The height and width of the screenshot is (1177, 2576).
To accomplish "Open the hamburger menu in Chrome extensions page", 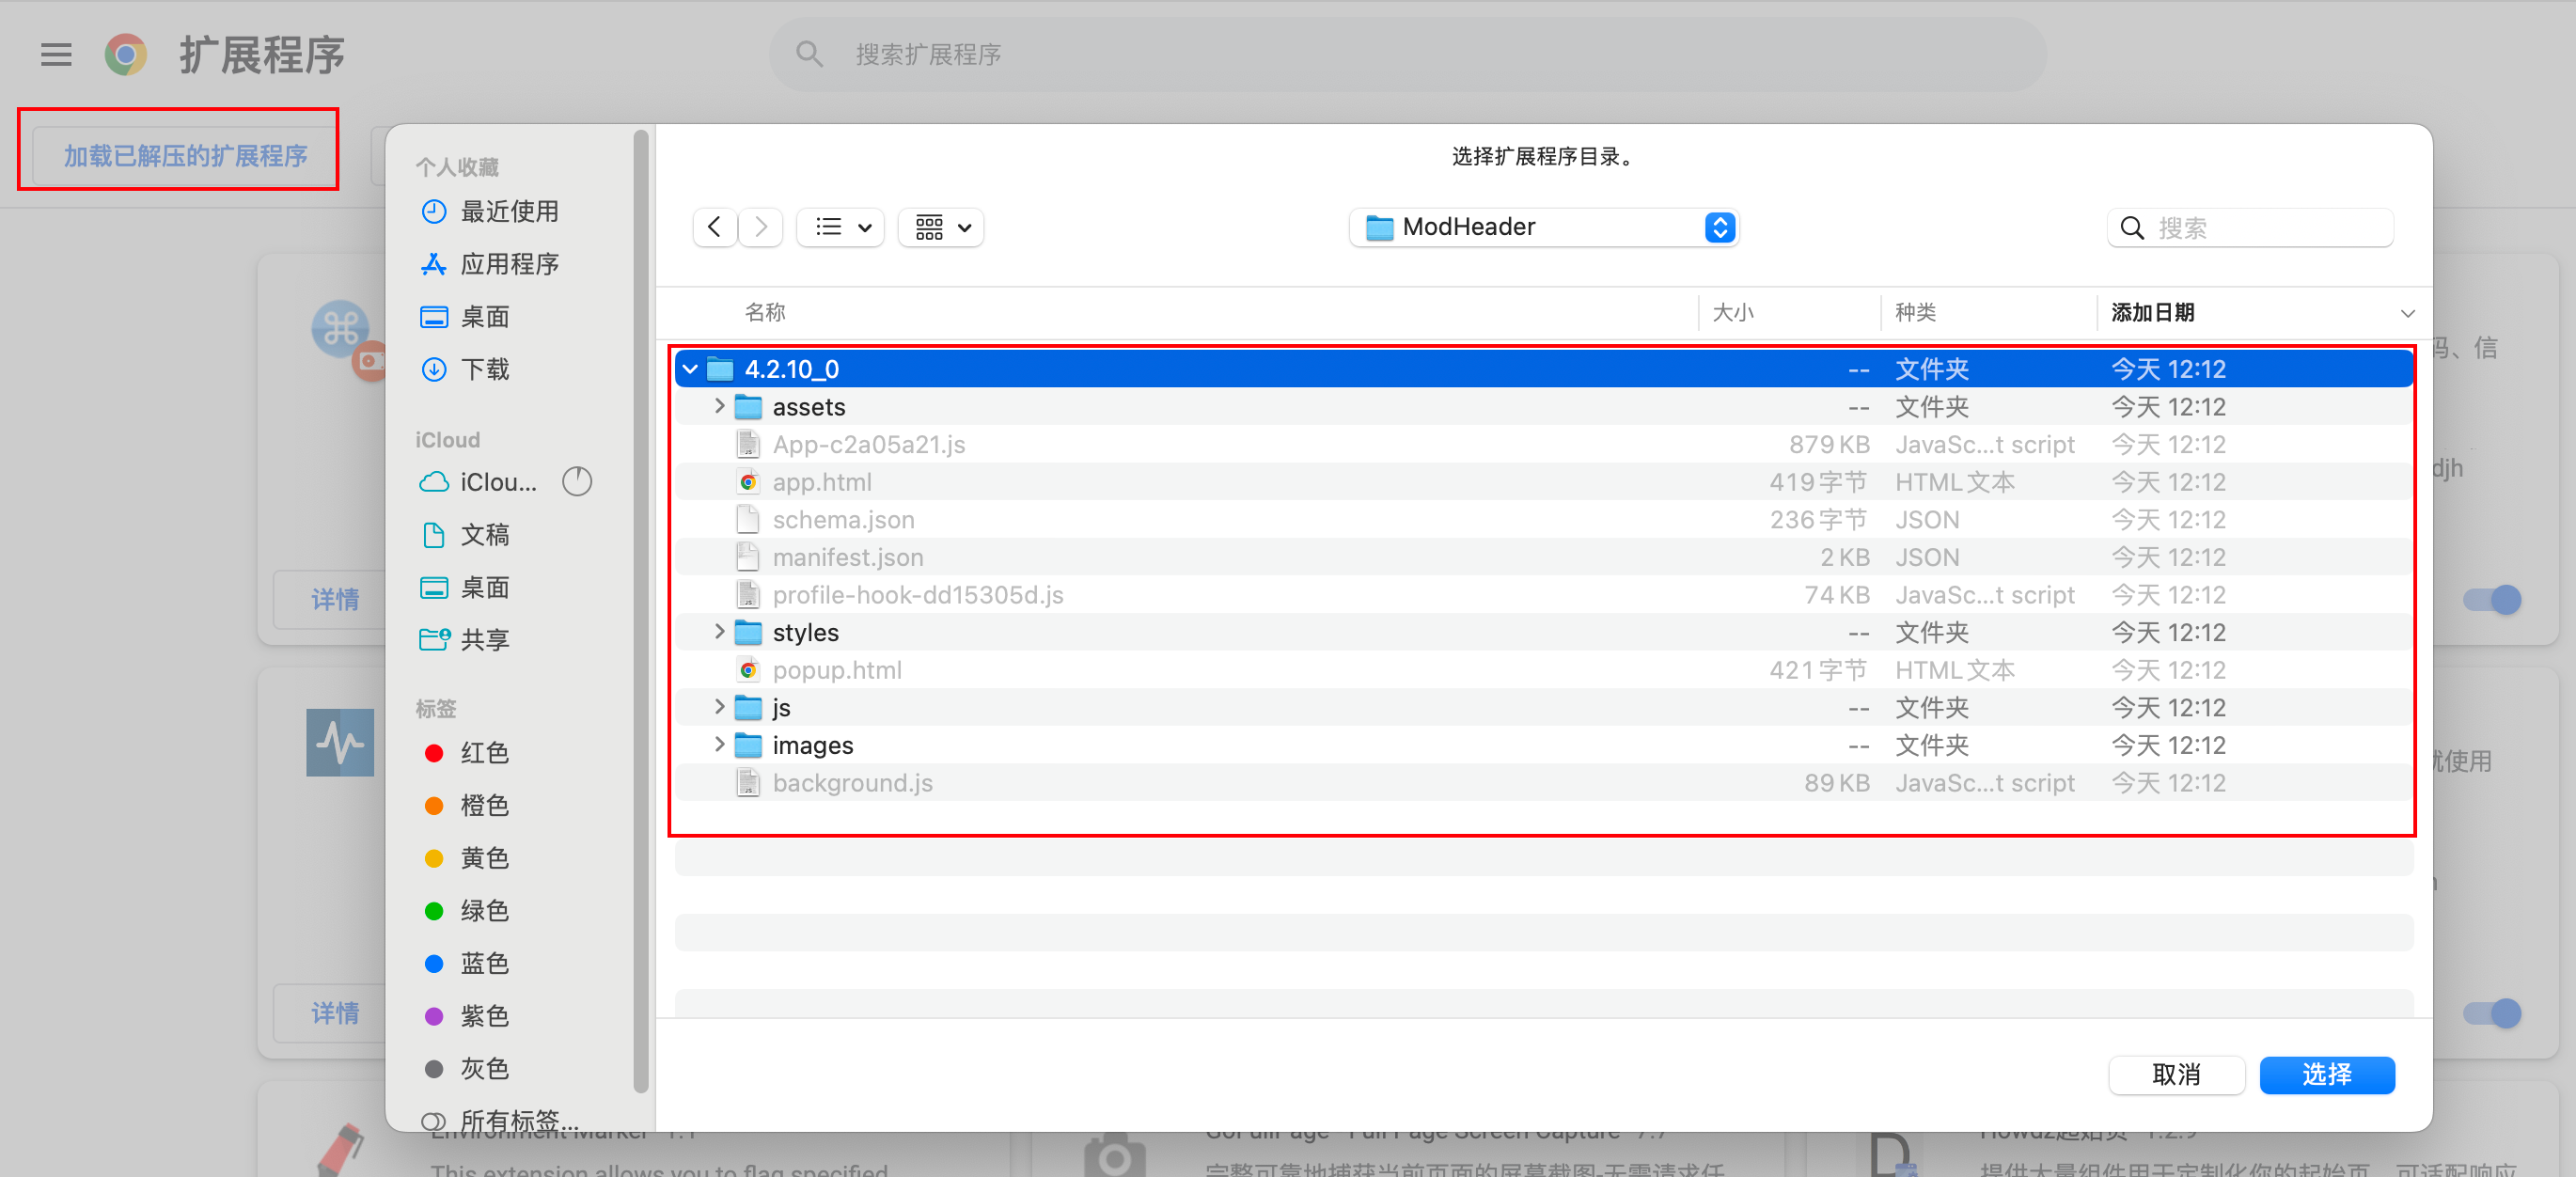I will [x=56, y=54].
